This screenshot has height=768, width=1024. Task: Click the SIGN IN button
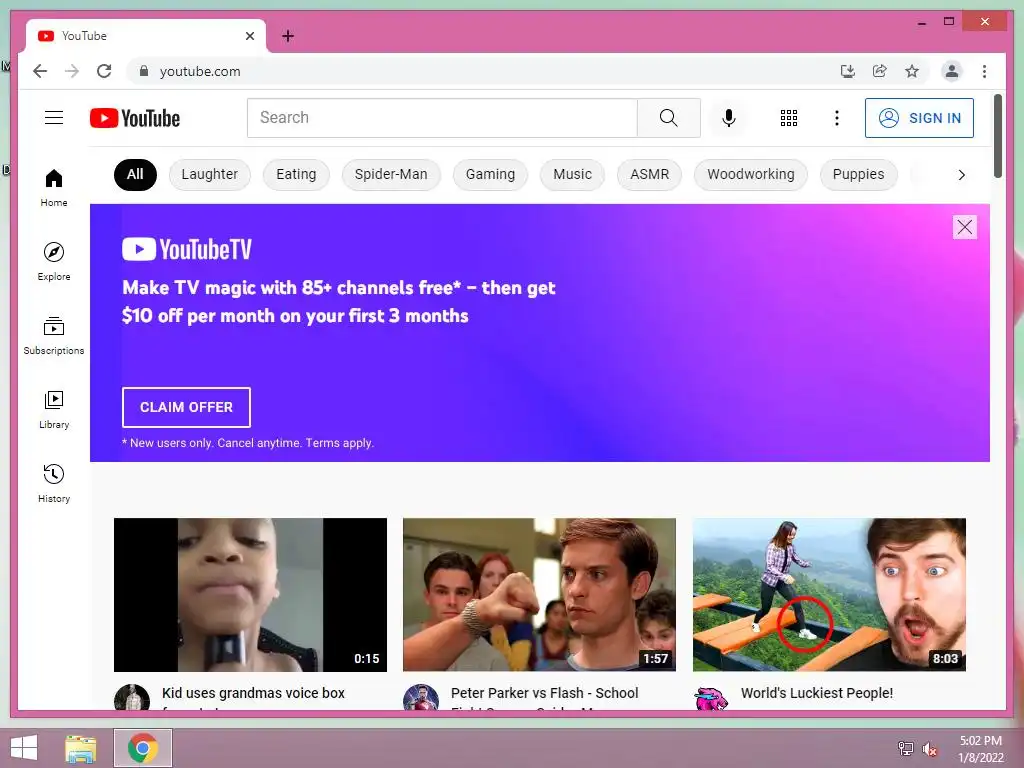(919, 118)
